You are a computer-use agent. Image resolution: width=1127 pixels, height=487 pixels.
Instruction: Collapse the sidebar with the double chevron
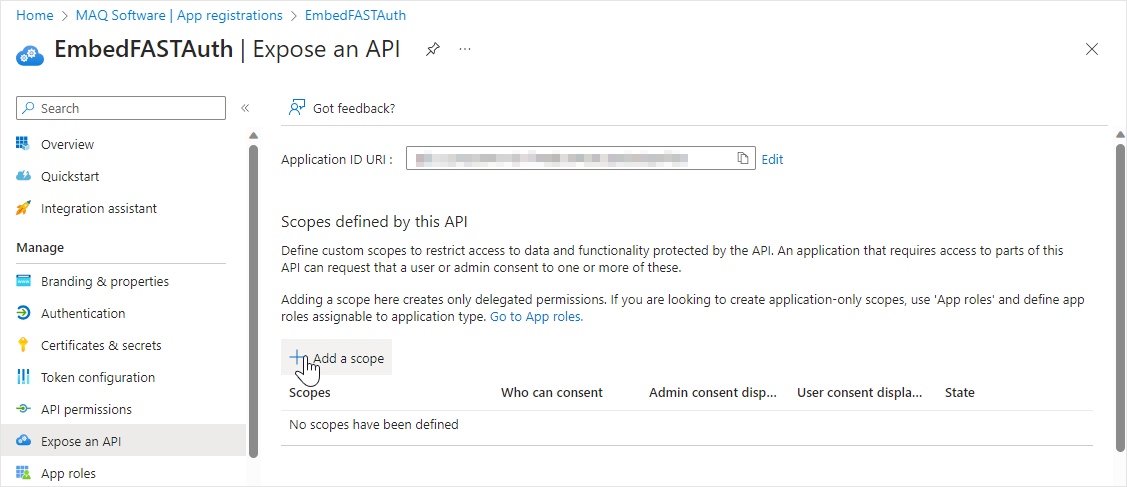pyautogui.click(x=245, y=108)
